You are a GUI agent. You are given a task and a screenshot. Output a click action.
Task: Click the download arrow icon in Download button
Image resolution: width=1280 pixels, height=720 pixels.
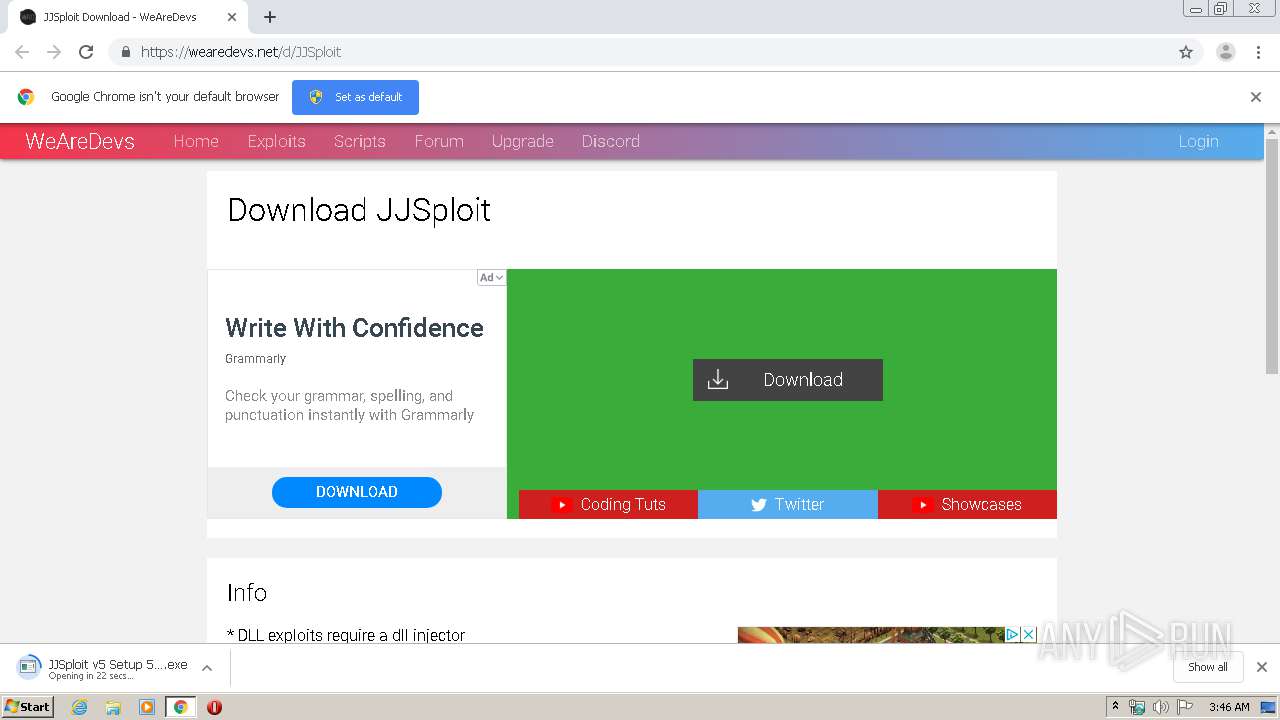(718, 380)
